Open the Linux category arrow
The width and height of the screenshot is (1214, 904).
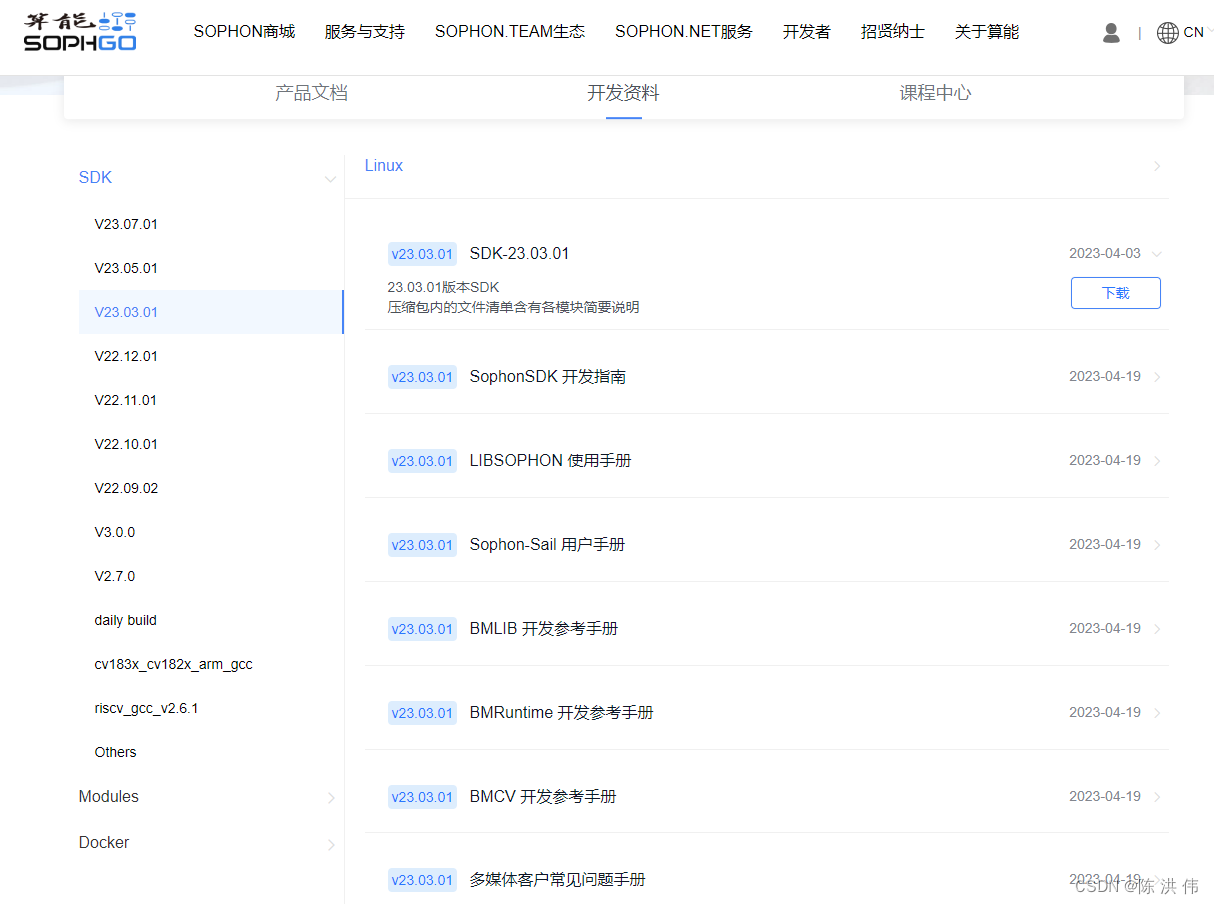coord(1156,165)
